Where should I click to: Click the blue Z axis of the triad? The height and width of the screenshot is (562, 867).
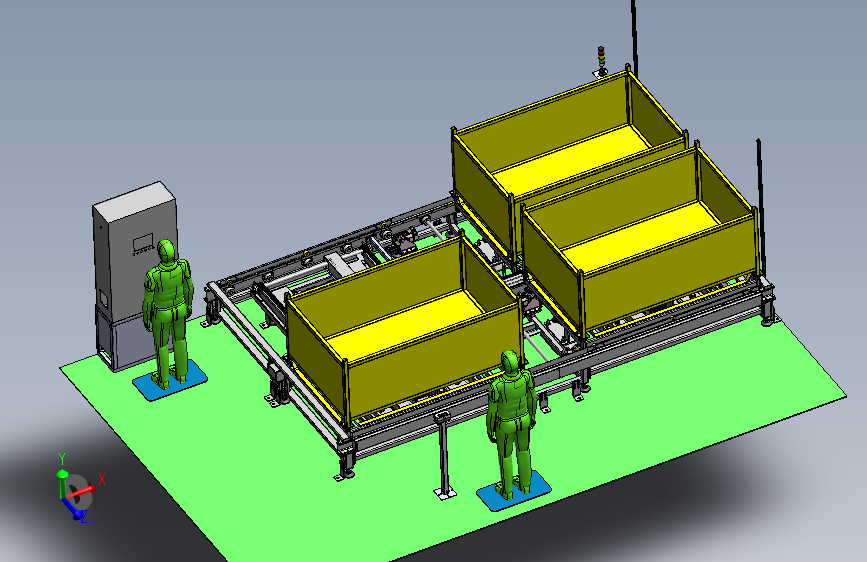(x=74, y=509)
